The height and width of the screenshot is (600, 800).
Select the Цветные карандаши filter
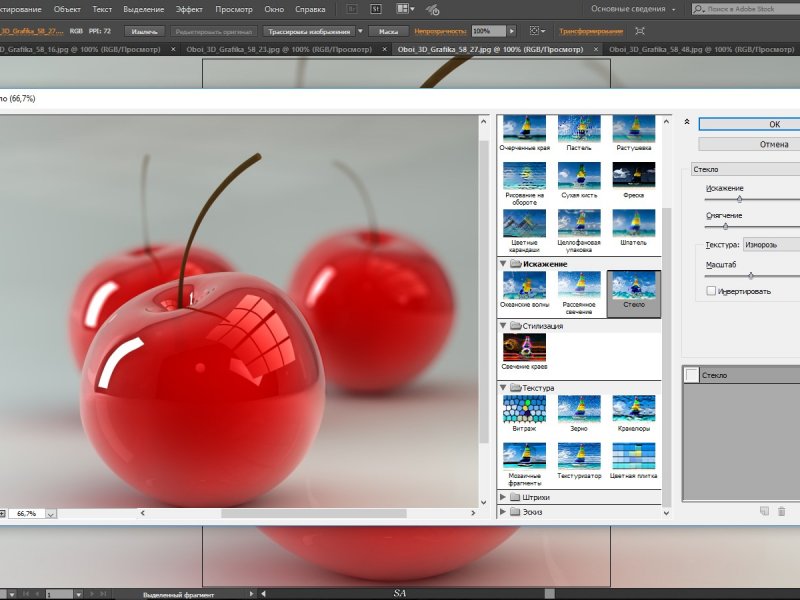[524, 231]
